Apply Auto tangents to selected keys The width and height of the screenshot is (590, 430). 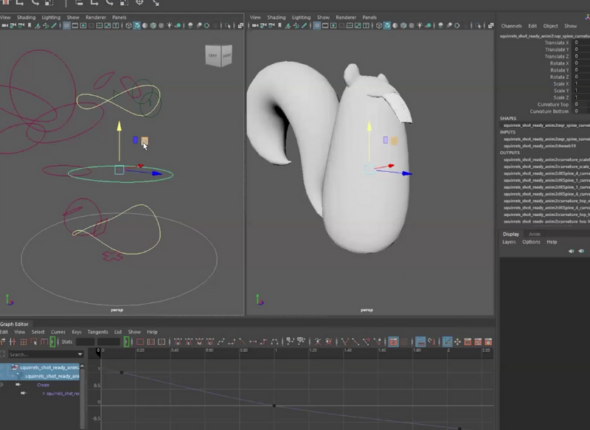[178, 342]
